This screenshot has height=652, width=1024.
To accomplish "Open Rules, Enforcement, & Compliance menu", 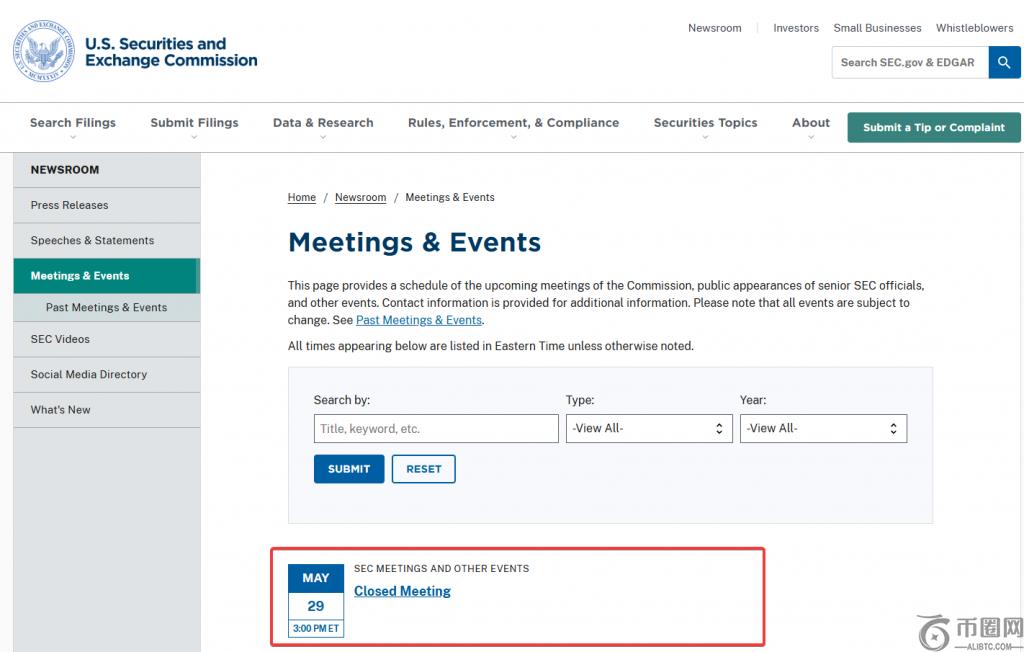I will 513,123.
